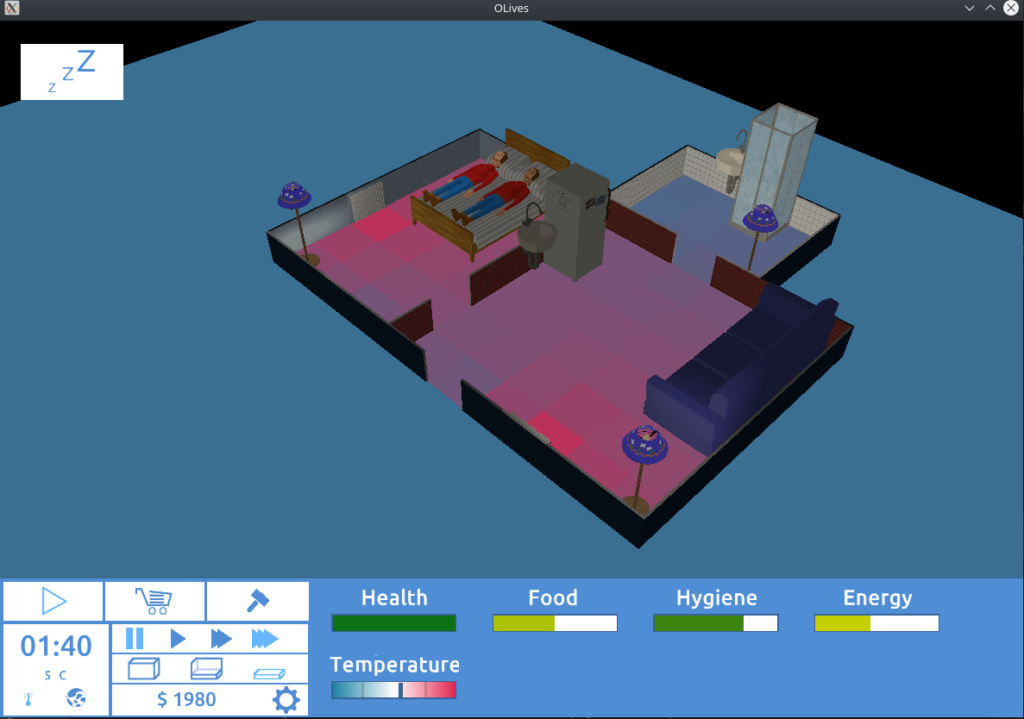Minimize the OLives window
This screenshot has width=1024, height=719.
pos(970,8)
